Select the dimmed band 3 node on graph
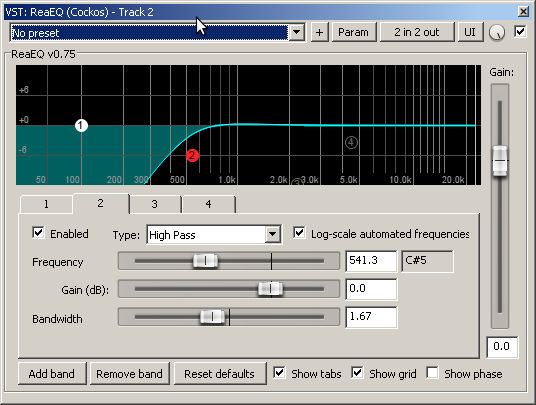Screen dimensions: 536x405 click(297, 183)
